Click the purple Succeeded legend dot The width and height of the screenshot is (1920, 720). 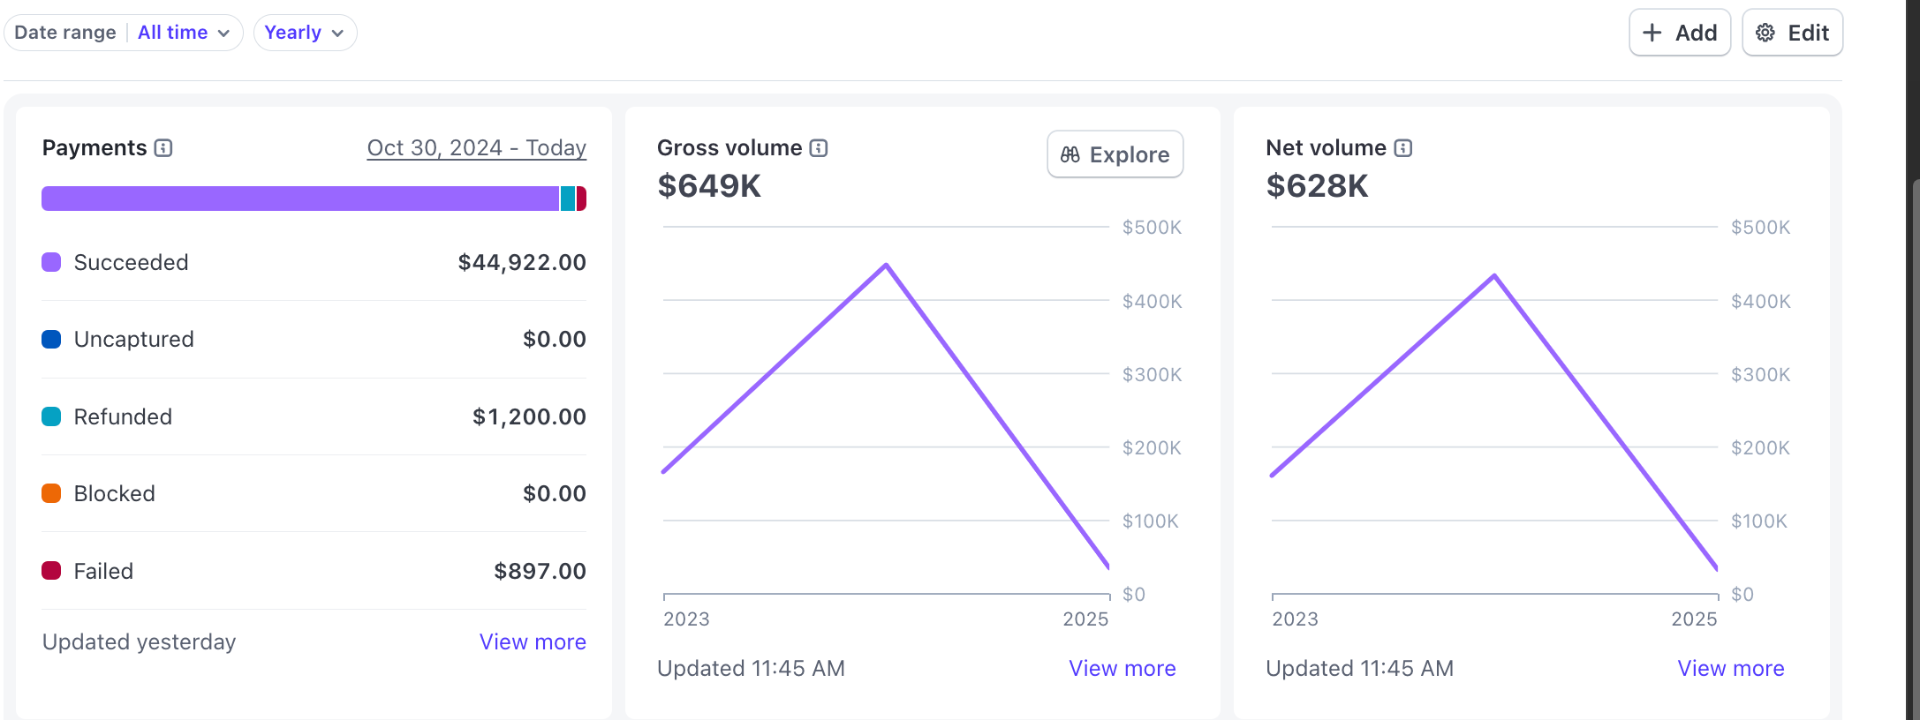coord(50,262)
